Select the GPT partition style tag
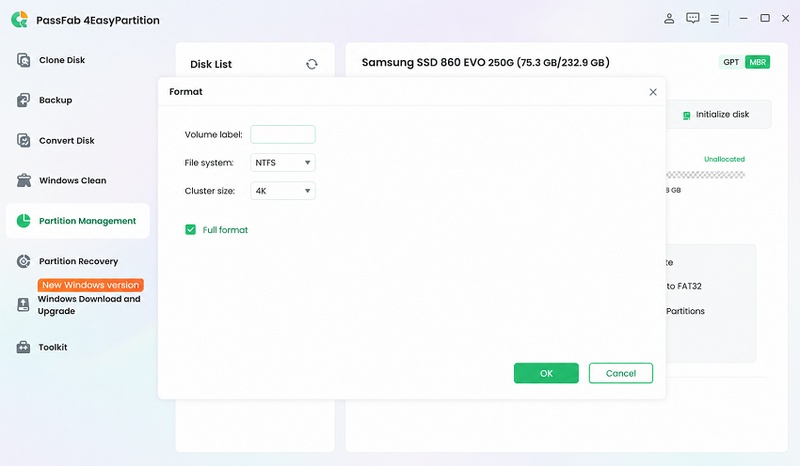 click(731, 62)
